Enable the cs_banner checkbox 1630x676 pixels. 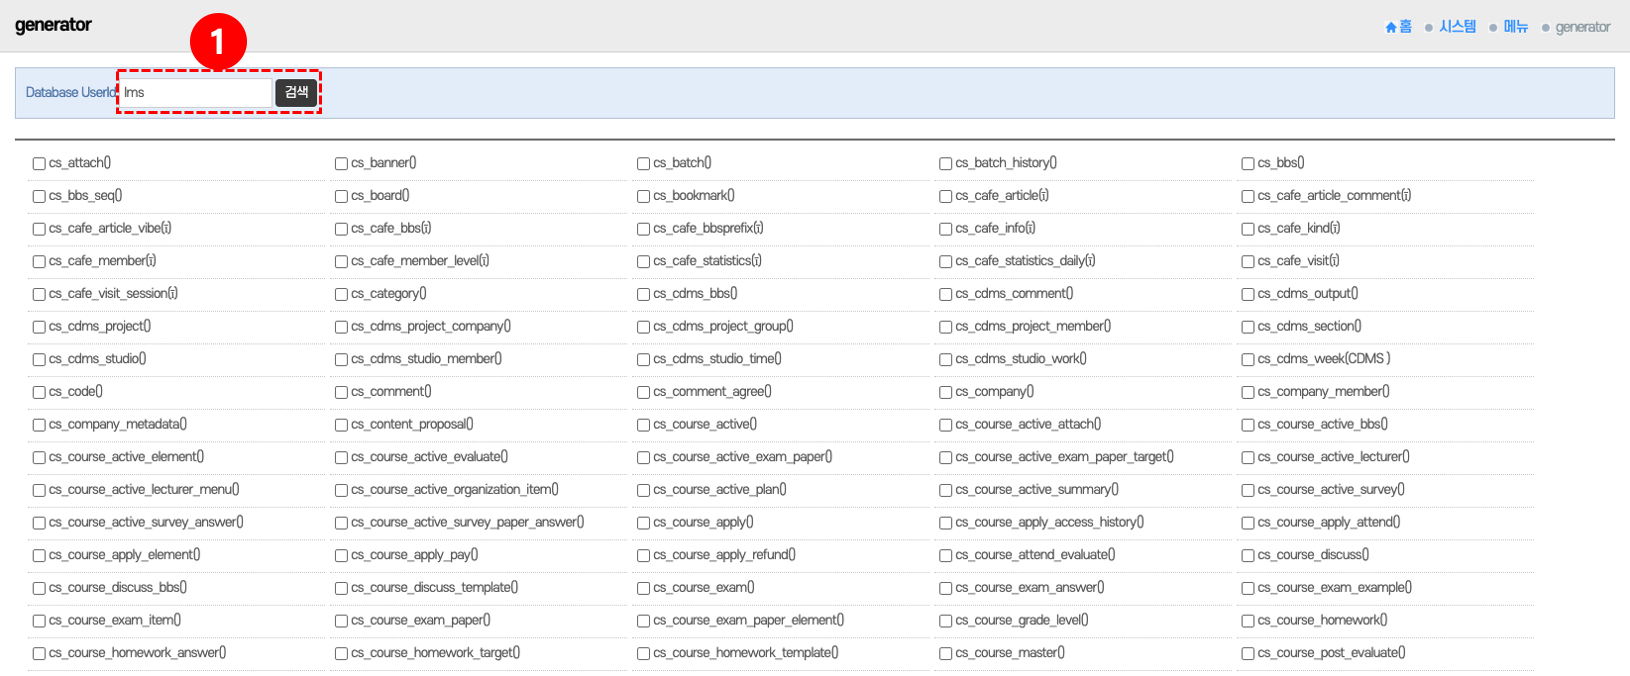click(341, 164)
